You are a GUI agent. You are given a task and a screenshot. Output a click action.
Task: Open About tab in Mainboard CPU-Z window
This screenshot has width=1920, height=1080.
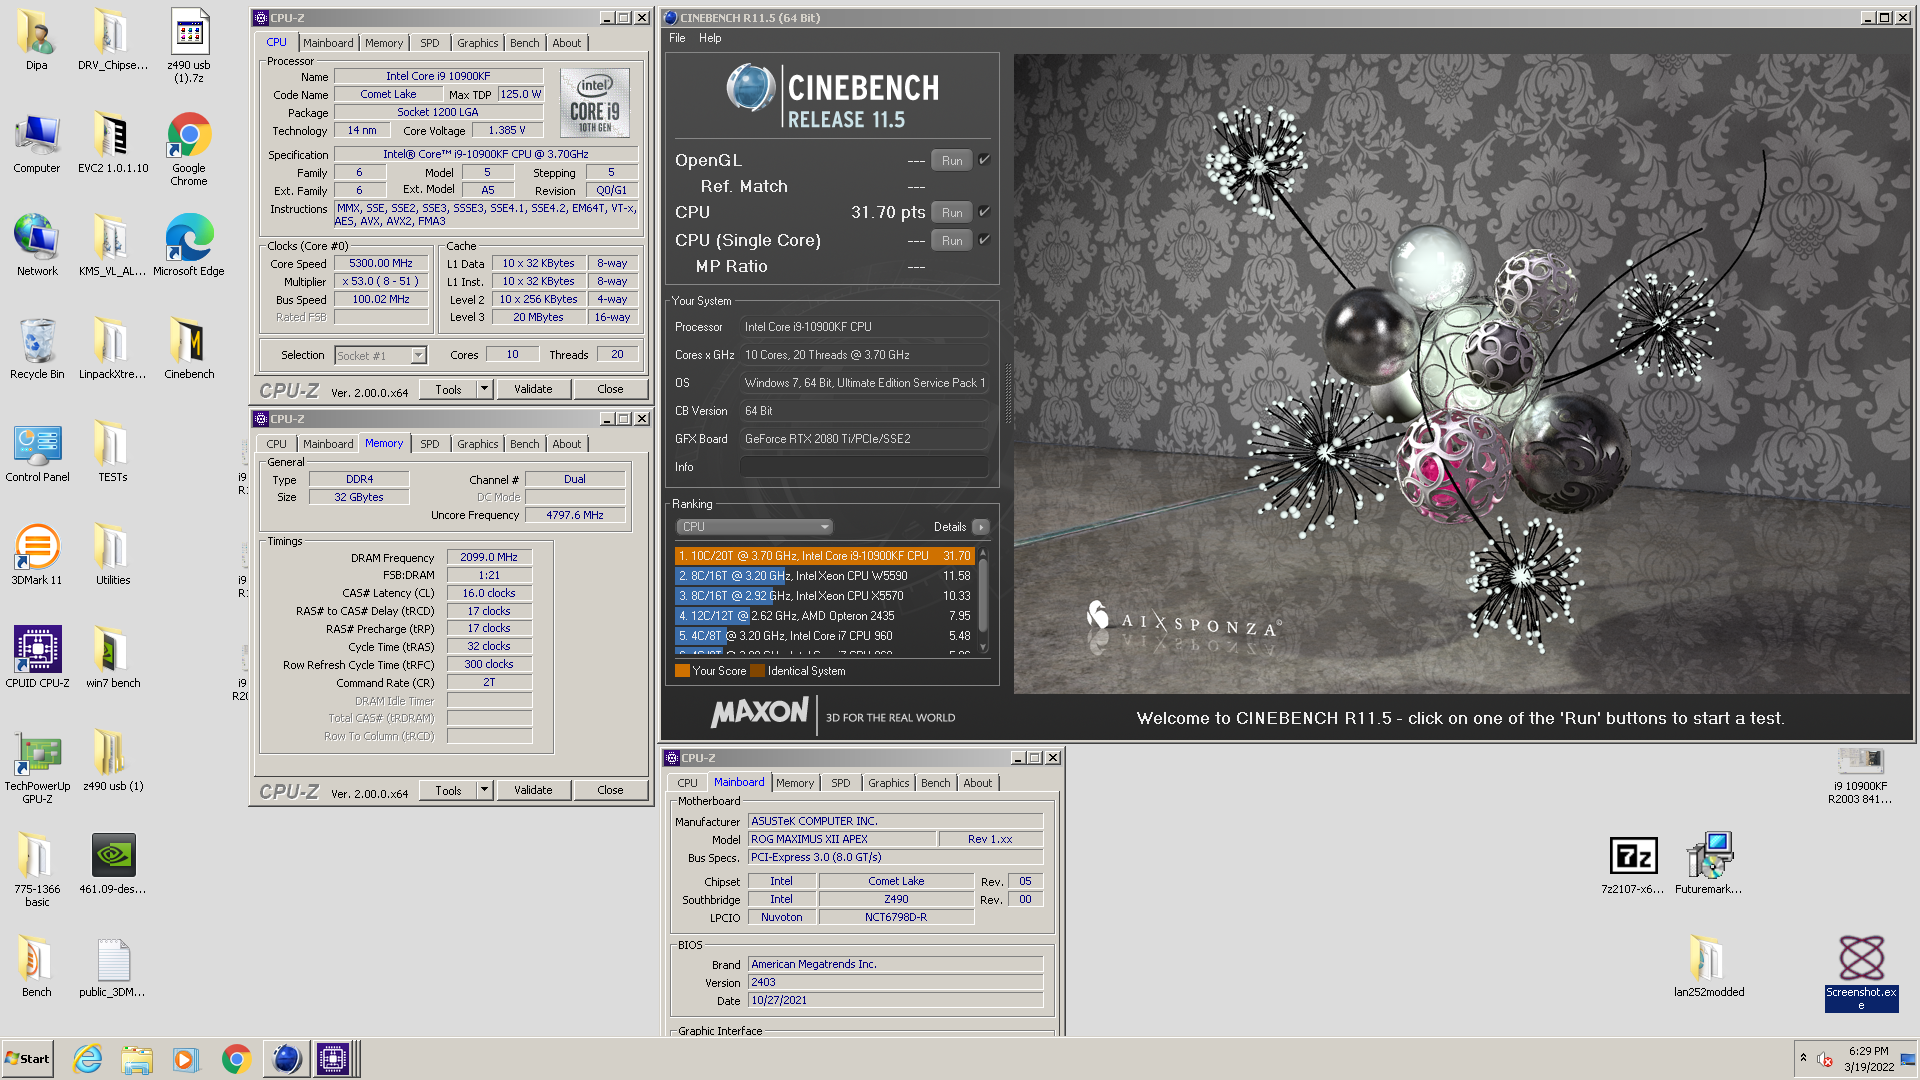point(978,783)
